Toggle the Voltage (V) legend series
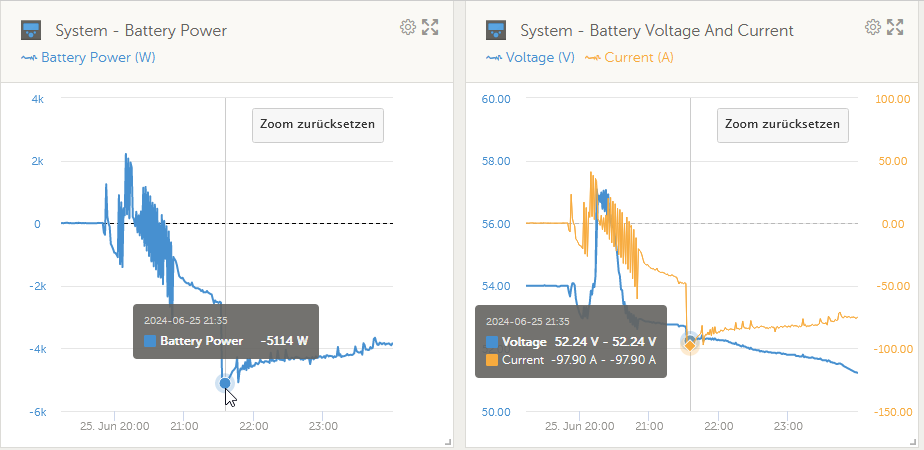The width and height of the screenshot is (924, 450). (530, 58)
